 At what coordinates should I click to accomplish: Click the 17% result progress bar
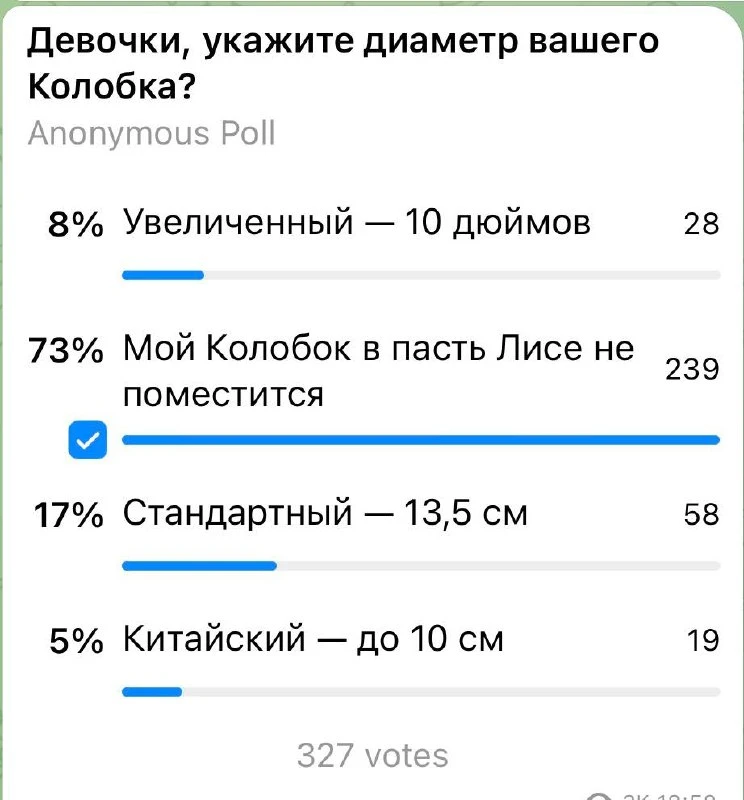(421, 566)
